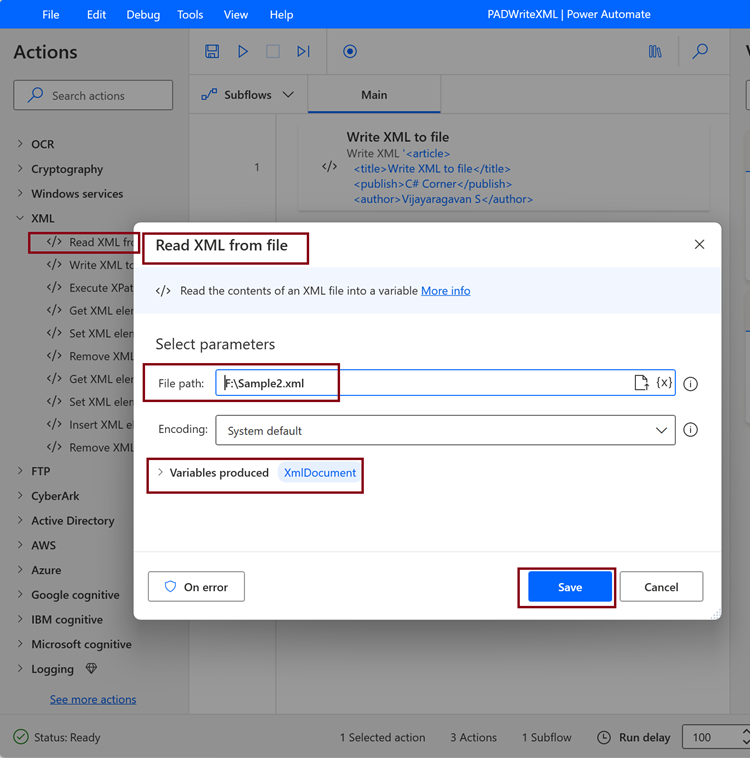Click the Save flow disk icon
Image resolution: width=750 pixels, height=758 pixels.
click(x=212, y=51)
